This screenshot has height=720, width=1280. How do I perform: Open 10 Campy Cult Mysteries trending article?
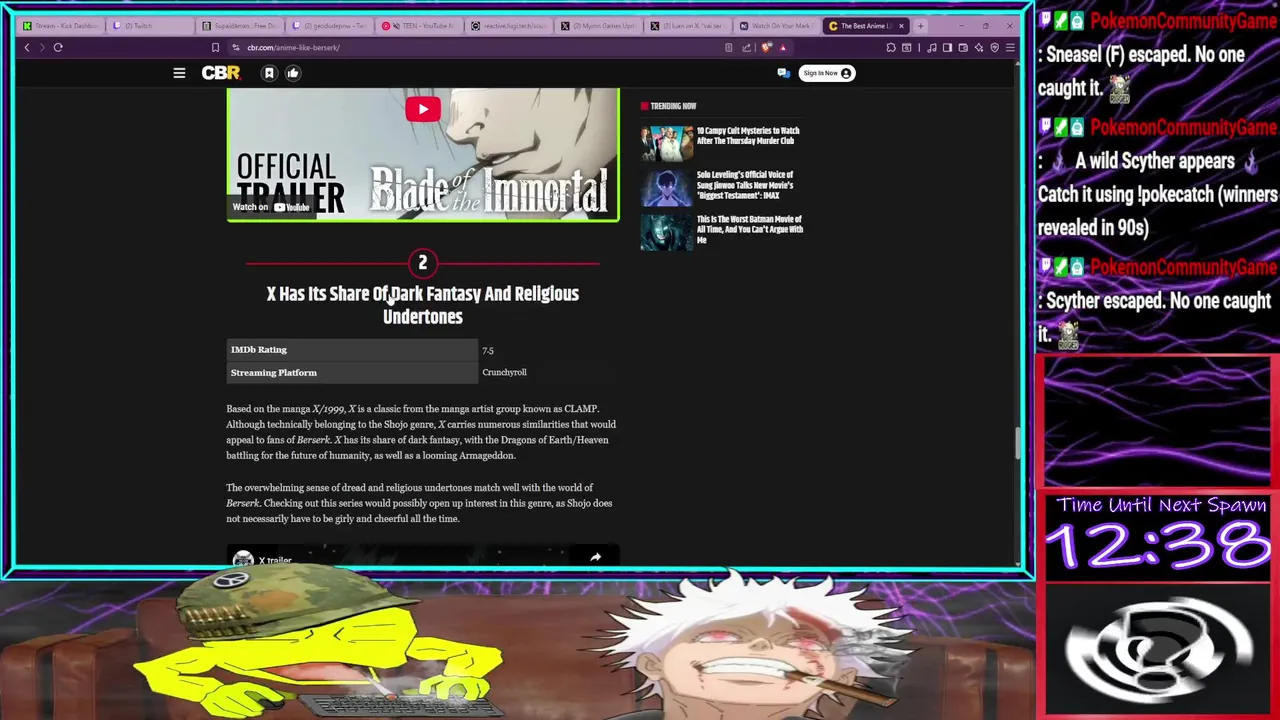748,136
